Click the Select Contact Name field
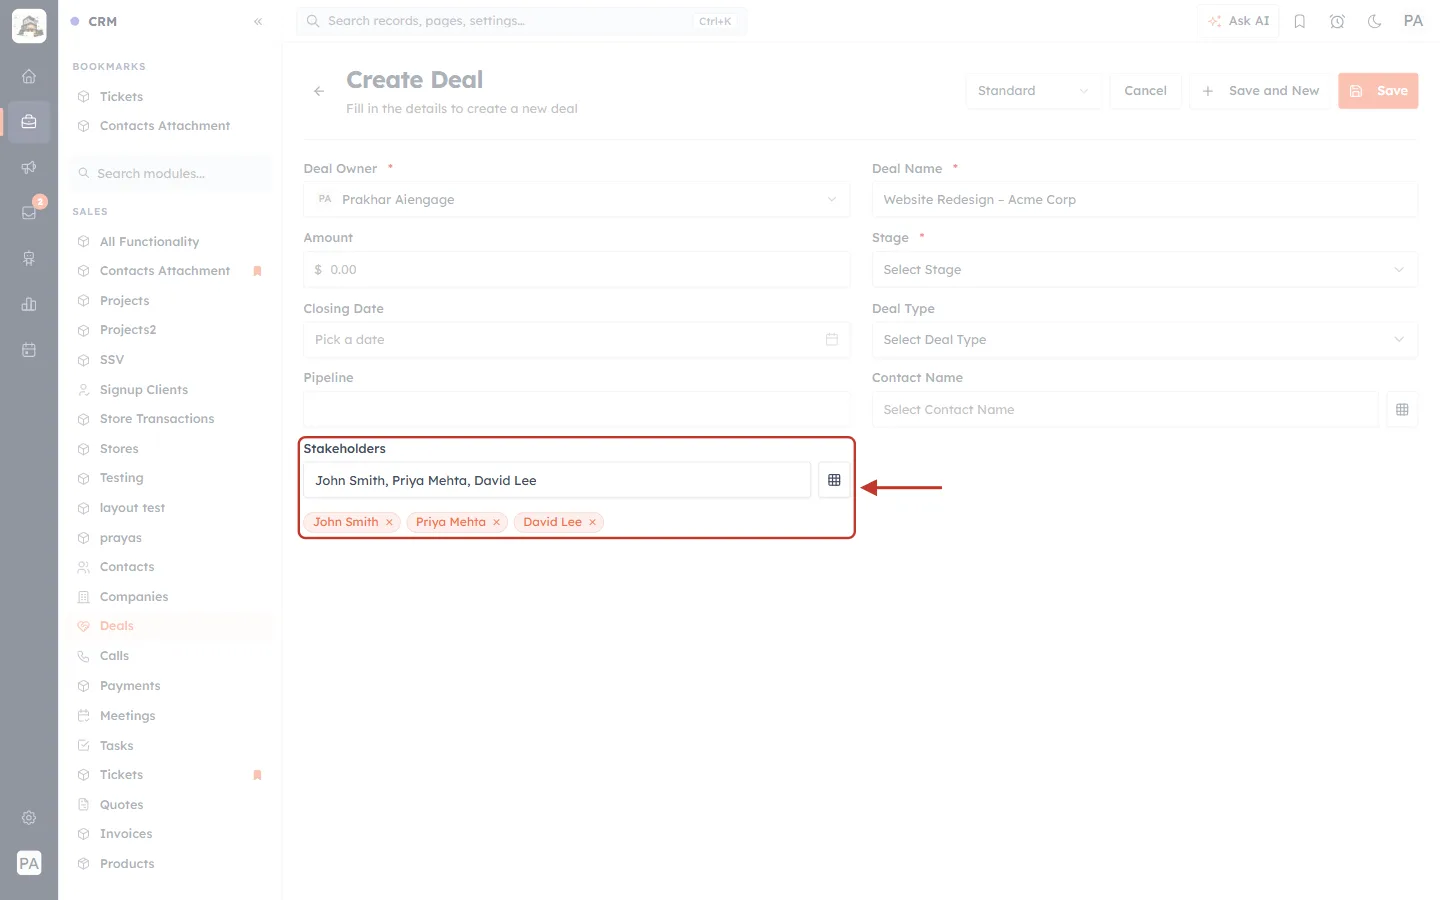Image resolution: width=1440 pixels, height=900 pixels. click(x=1125, y=410)
